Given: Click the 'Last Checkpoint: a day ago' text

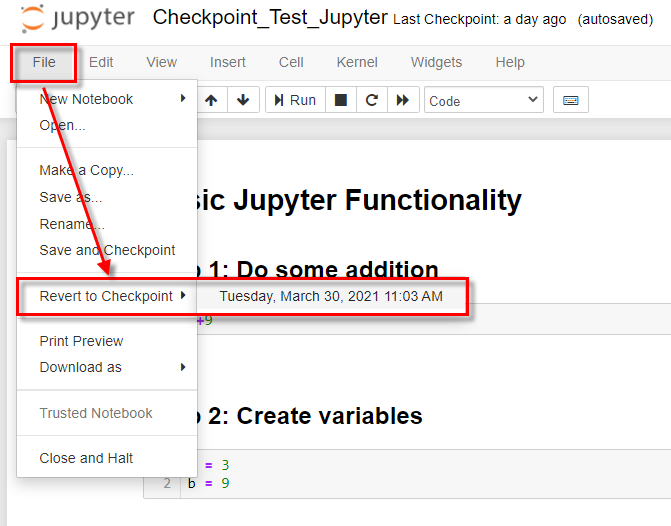Looking at the screenshot, I should pos(479,19).
